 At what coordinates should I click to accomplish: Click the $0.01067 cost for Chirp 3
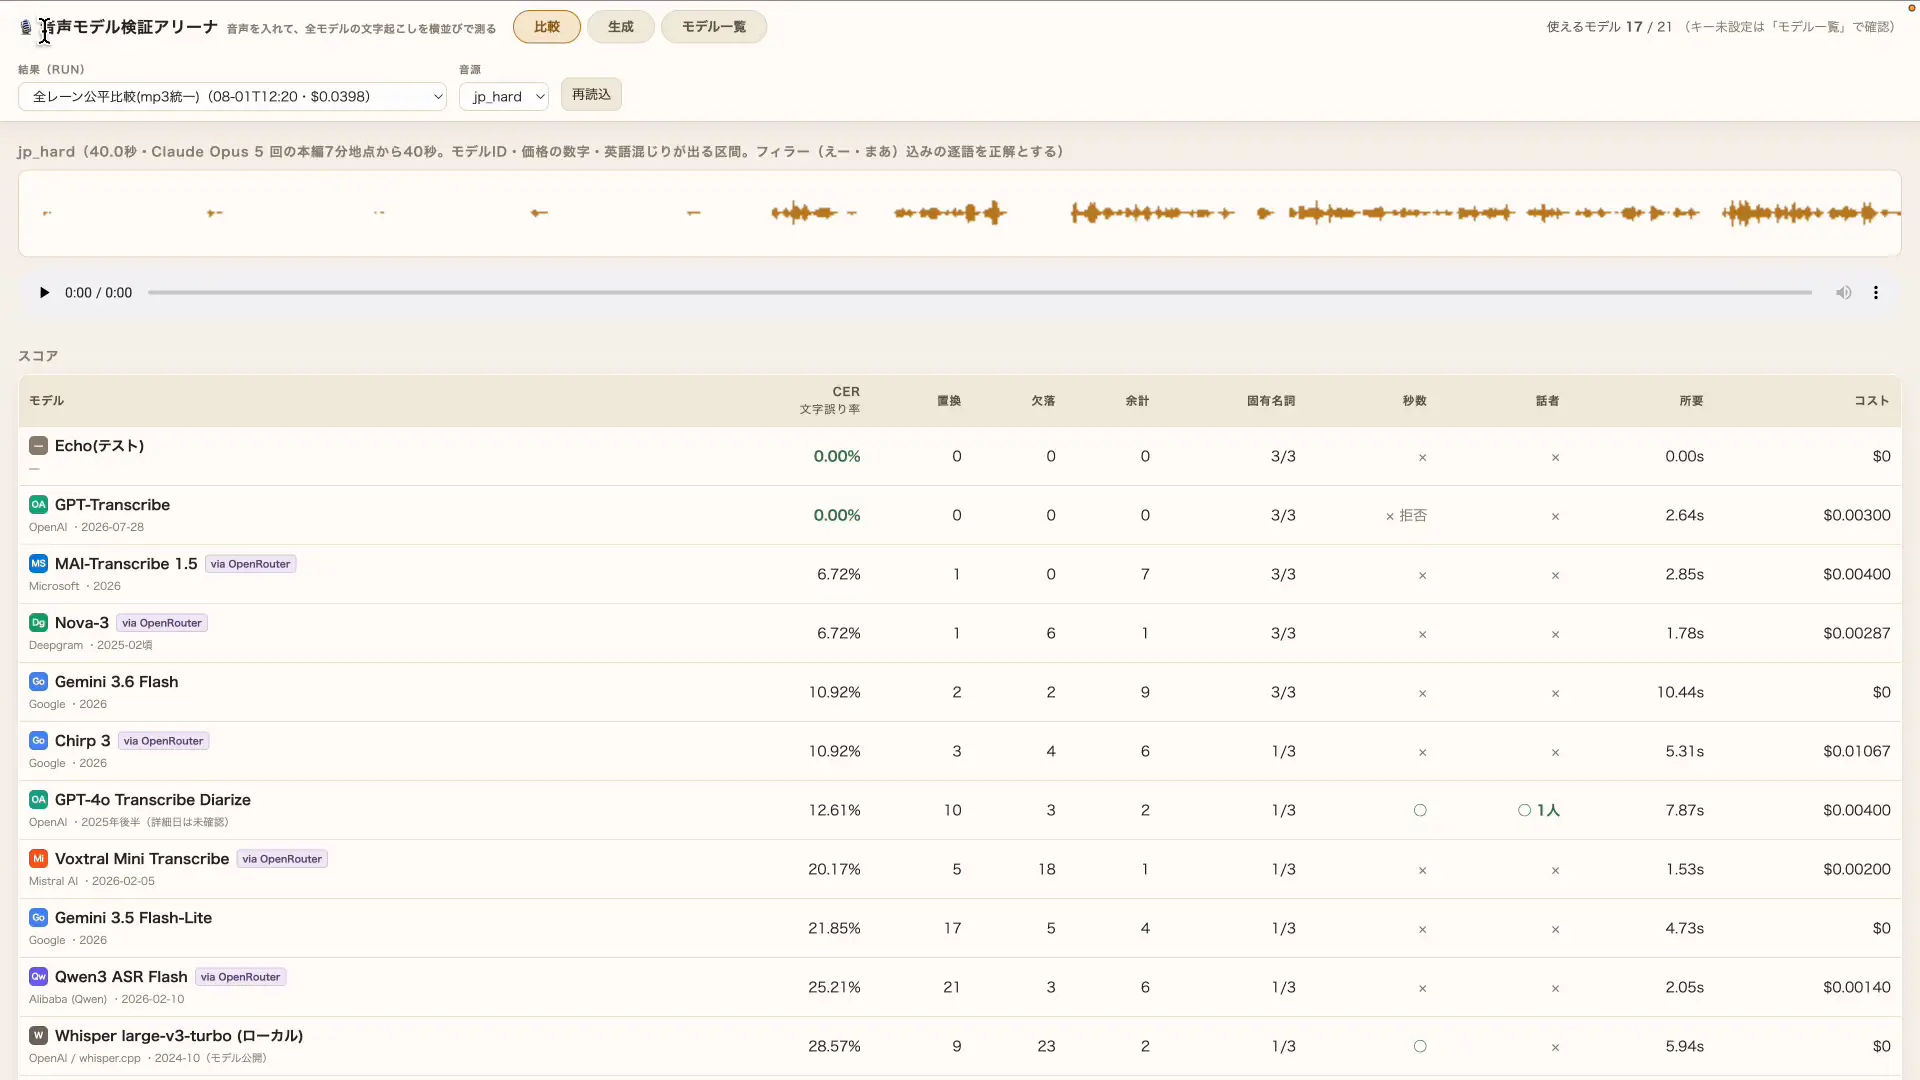[x=1857, y=752]
